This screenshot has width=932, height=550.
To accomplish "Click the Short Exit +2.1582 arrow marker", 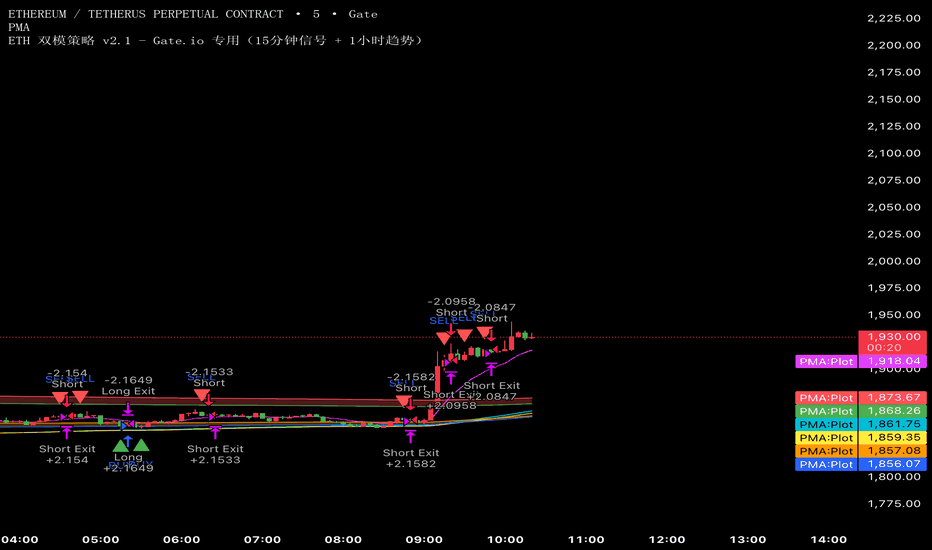I will pos(410,436).
